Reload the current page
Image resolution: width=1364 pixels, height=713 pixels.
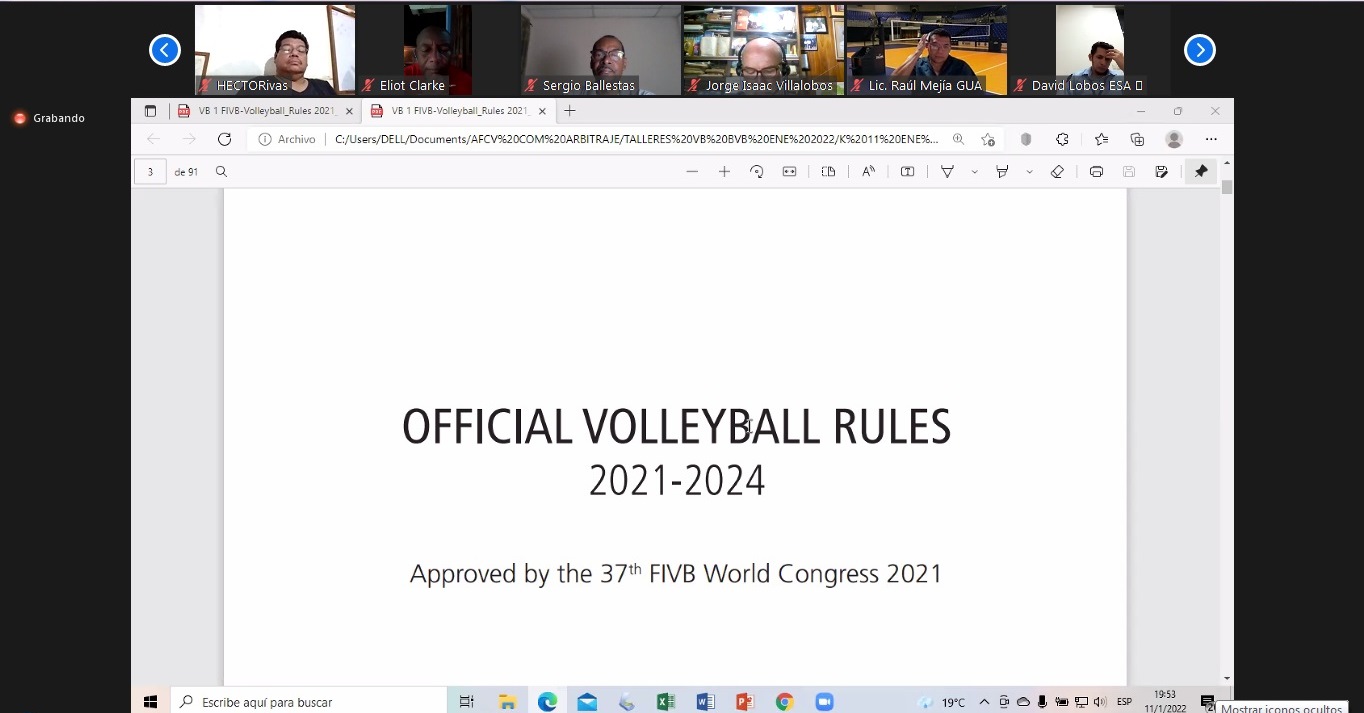coord(224,139)
